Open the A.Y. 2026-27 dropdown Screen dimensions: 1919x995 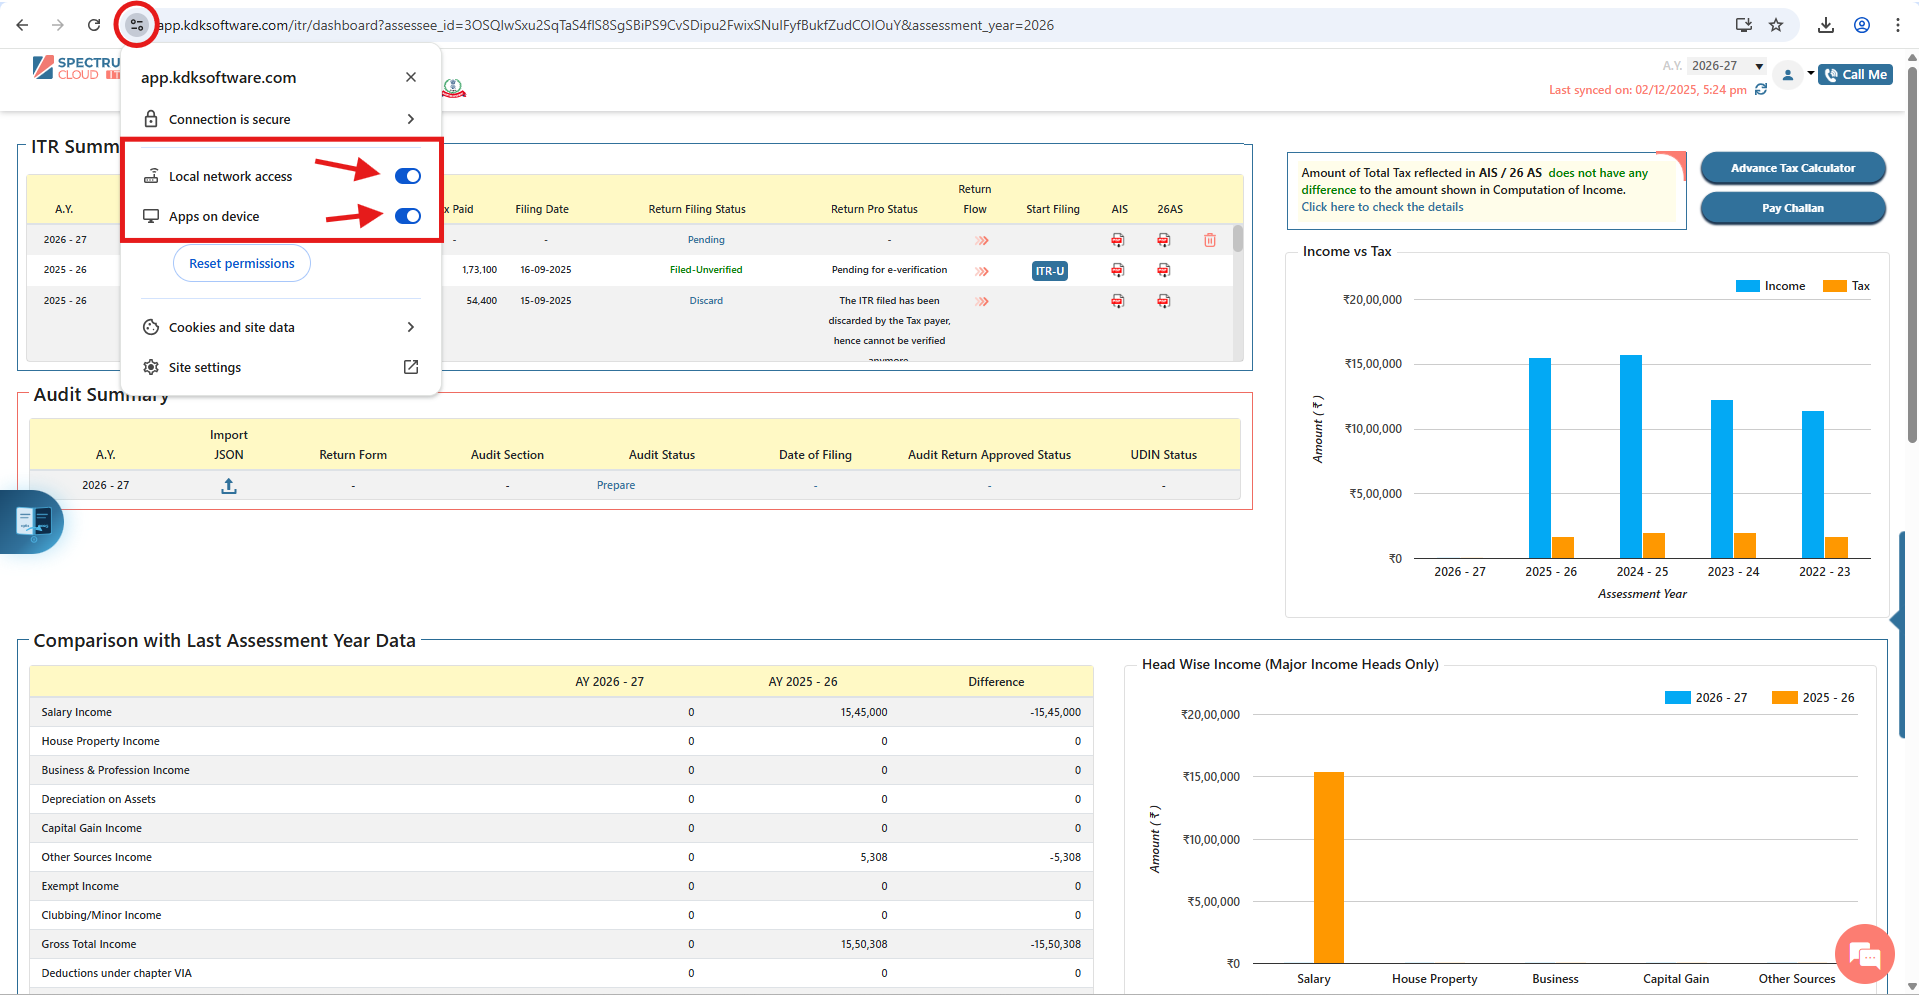(x=1727, y=66)
